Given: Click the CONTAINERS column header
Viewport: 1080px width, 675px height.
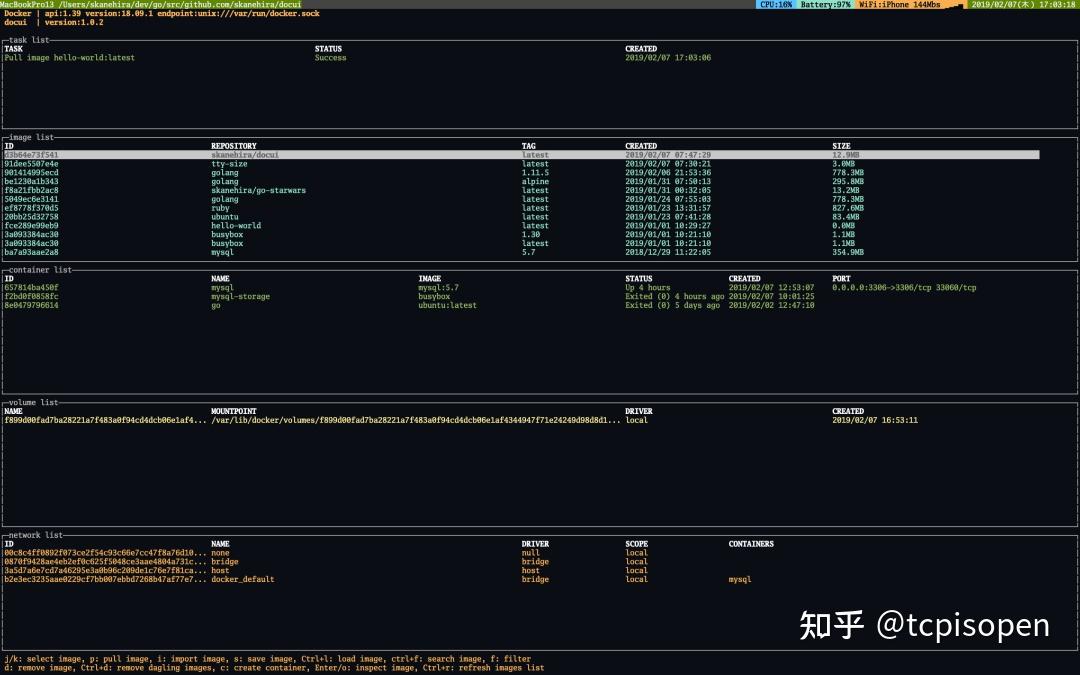Looking at the screenshot, I should (x=751, y=544).
